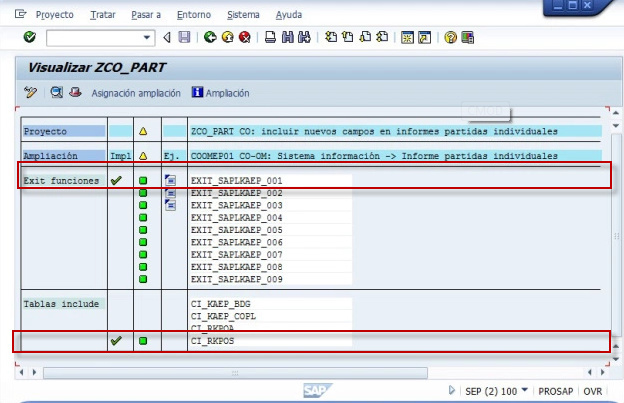Click green status square of CI_RKPOS
Image resolution: width=624 pixels, height=403 pixels.
pyautogui.click(x=143, y=341)
